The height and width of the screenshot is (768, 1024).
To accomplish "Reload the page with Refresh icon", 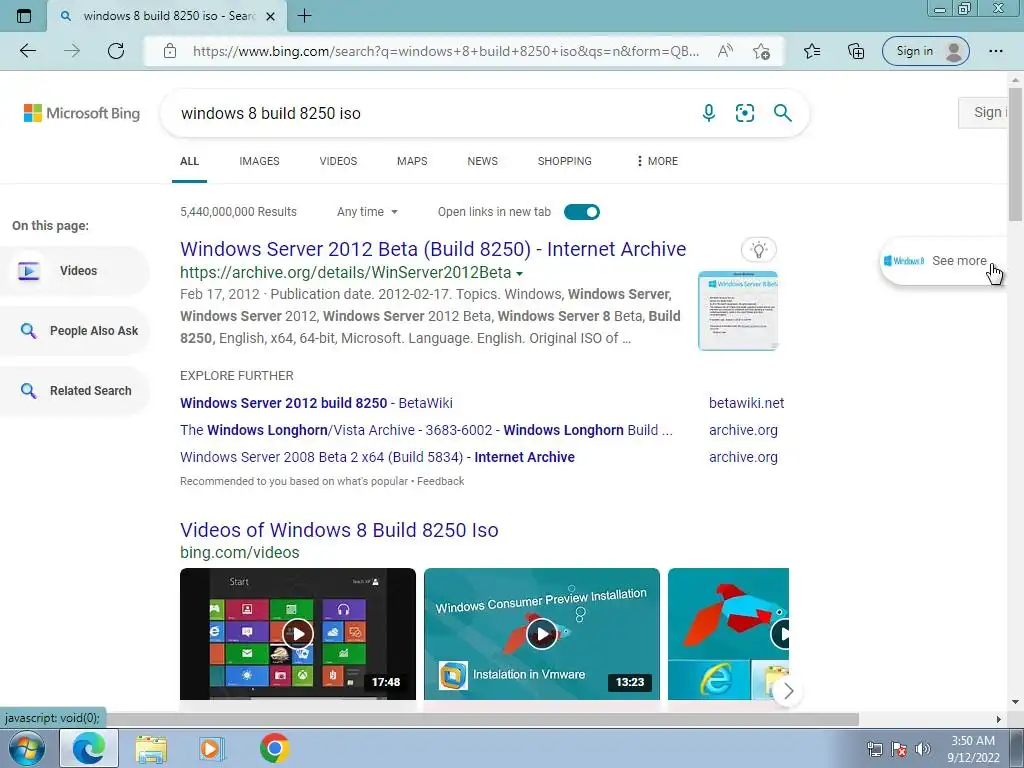I will (x=116, y=51).
